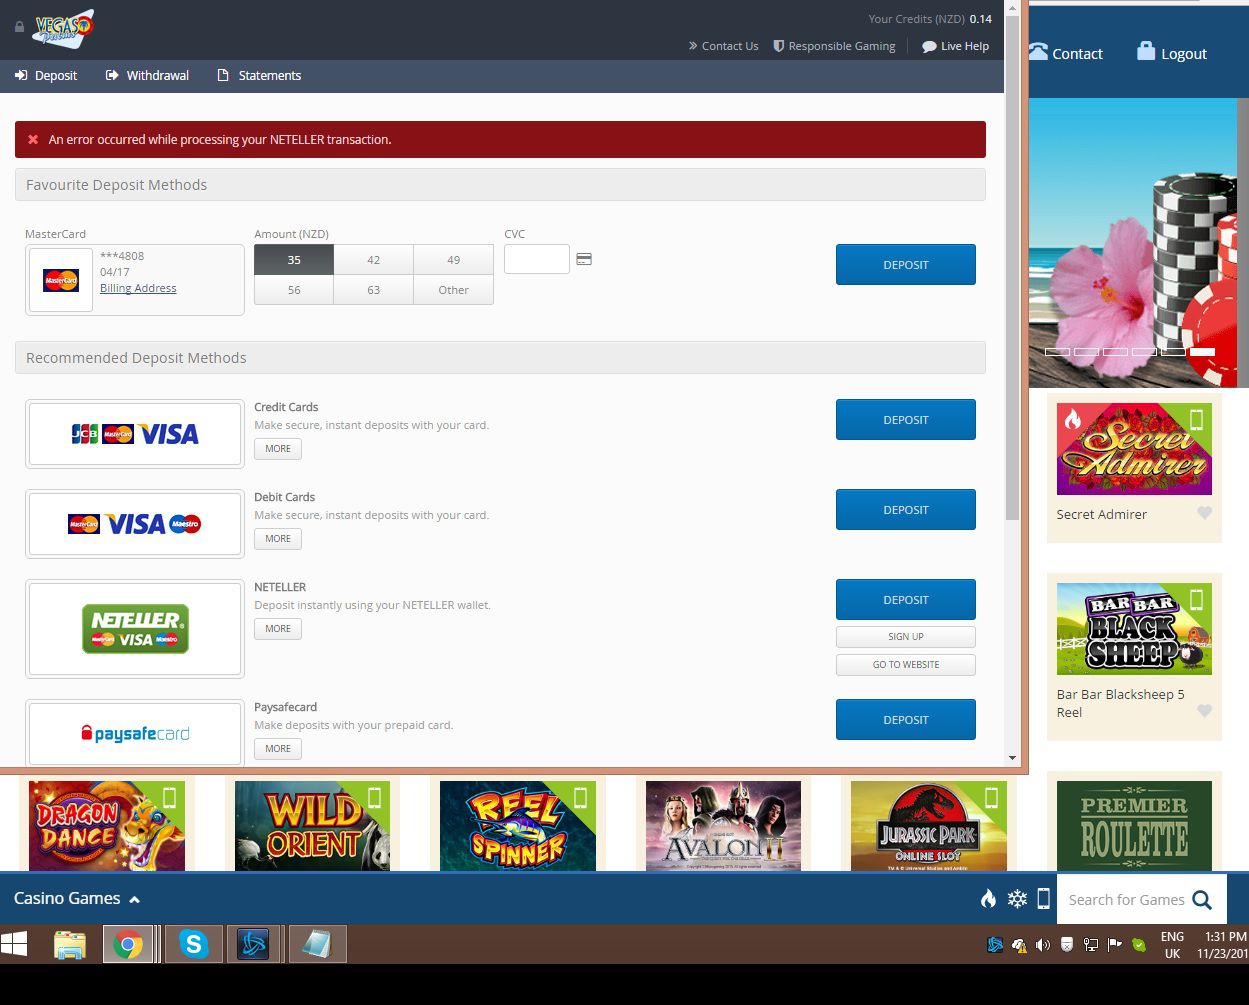This screenshot has height=1005, width=1249.
Task: Select the NETELLER logo tile
Action: [x=135, y=629]
